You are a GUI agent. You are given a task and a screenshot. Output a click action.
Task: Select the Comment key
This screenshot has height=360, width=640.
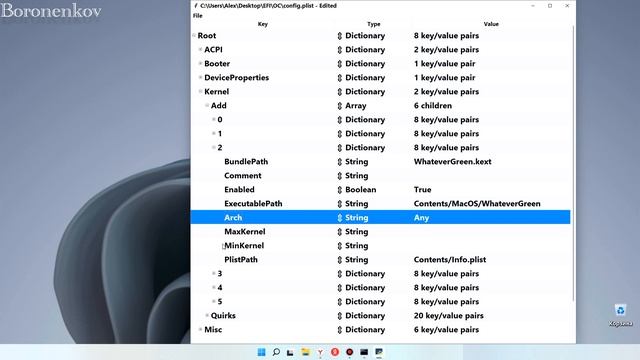coord(242,176)
